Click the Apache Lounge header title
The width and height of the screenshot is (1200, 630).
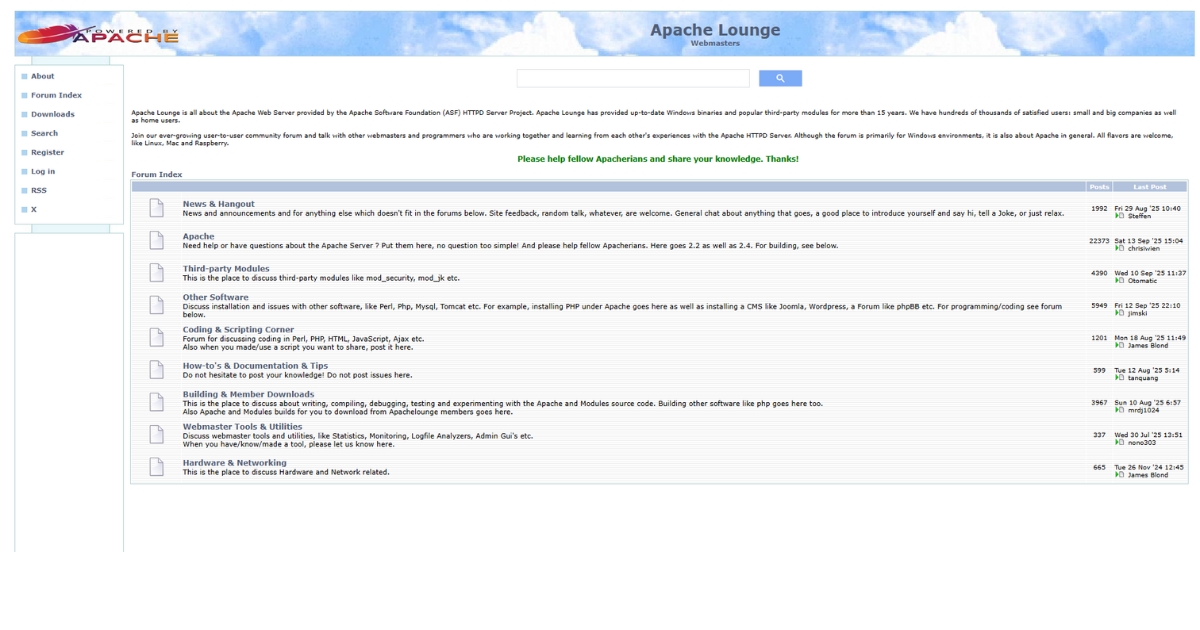[714, 30]
